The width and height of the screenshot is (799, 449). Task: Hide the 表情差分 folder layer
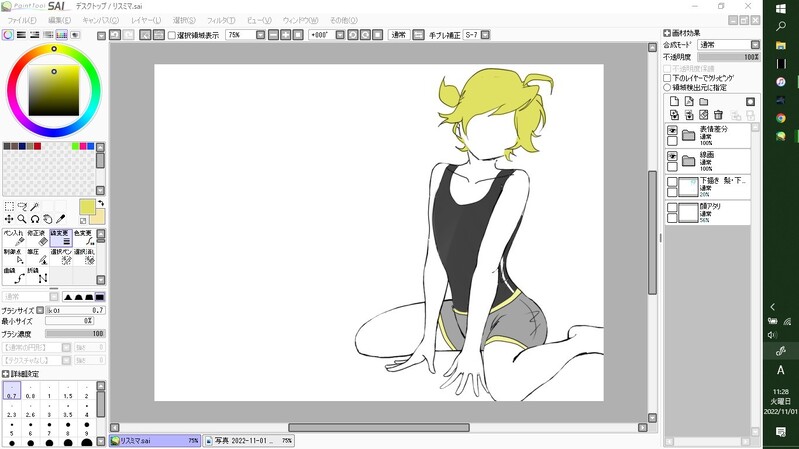(672, 130)
